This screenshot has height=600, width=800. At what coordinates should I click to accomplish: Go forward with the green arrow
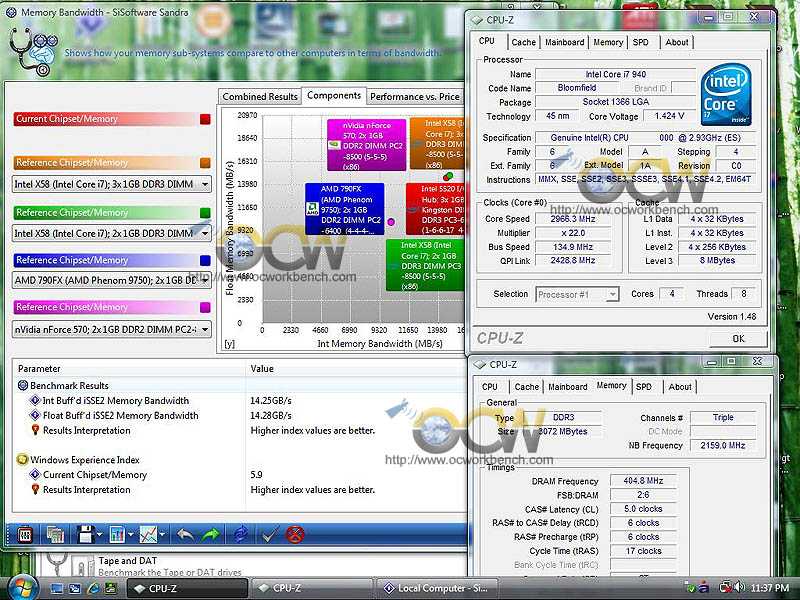(210, 535)
